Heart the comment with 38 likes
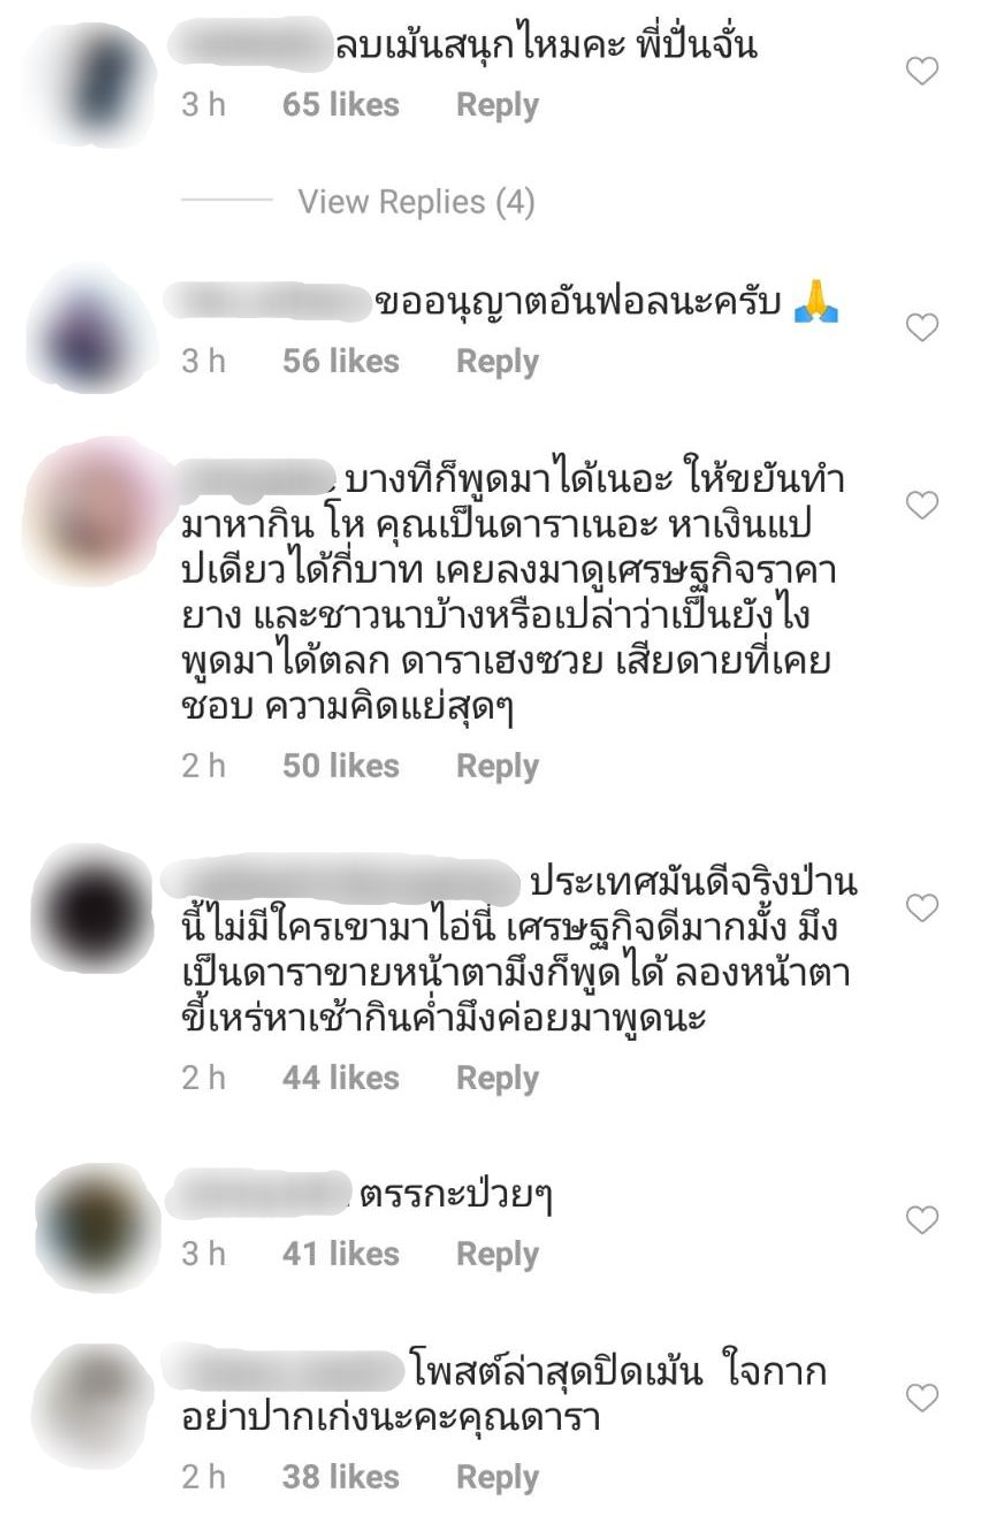1000x1537 pixels. 922,1397
